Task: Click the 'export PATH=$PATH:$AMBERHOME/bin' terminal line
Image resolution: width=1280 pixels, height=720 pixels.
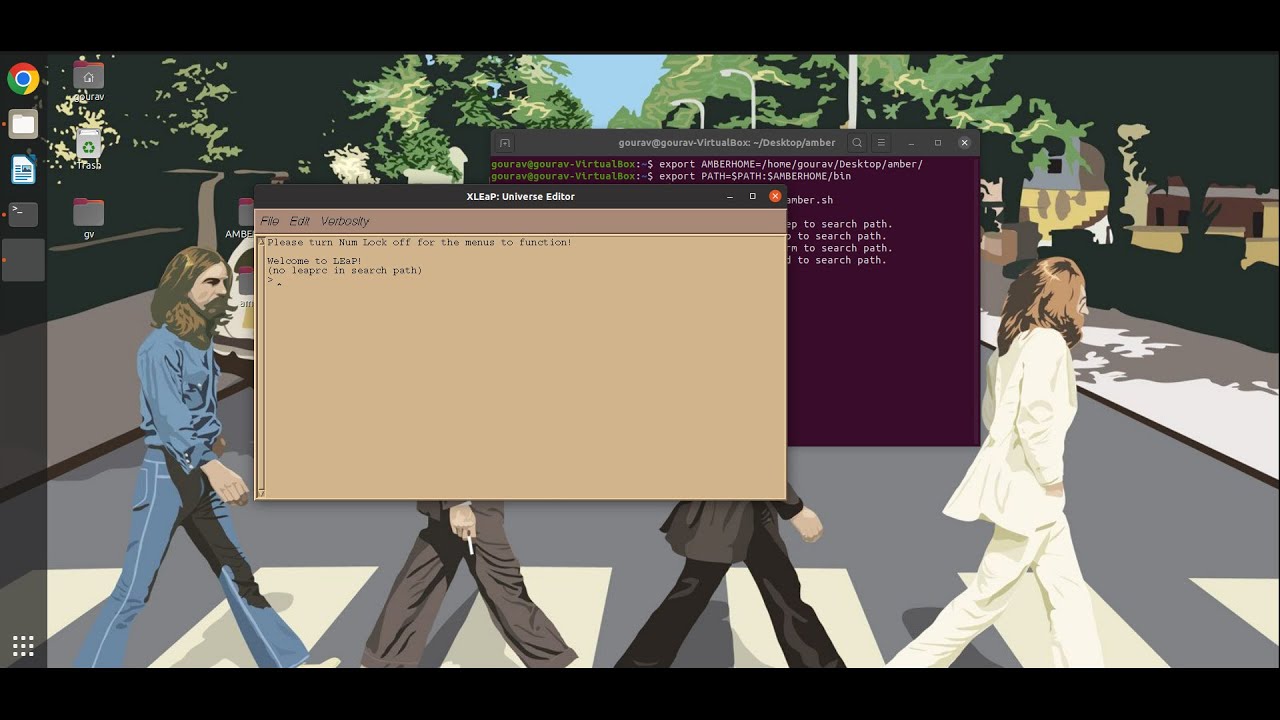Action: coord(671,176)
